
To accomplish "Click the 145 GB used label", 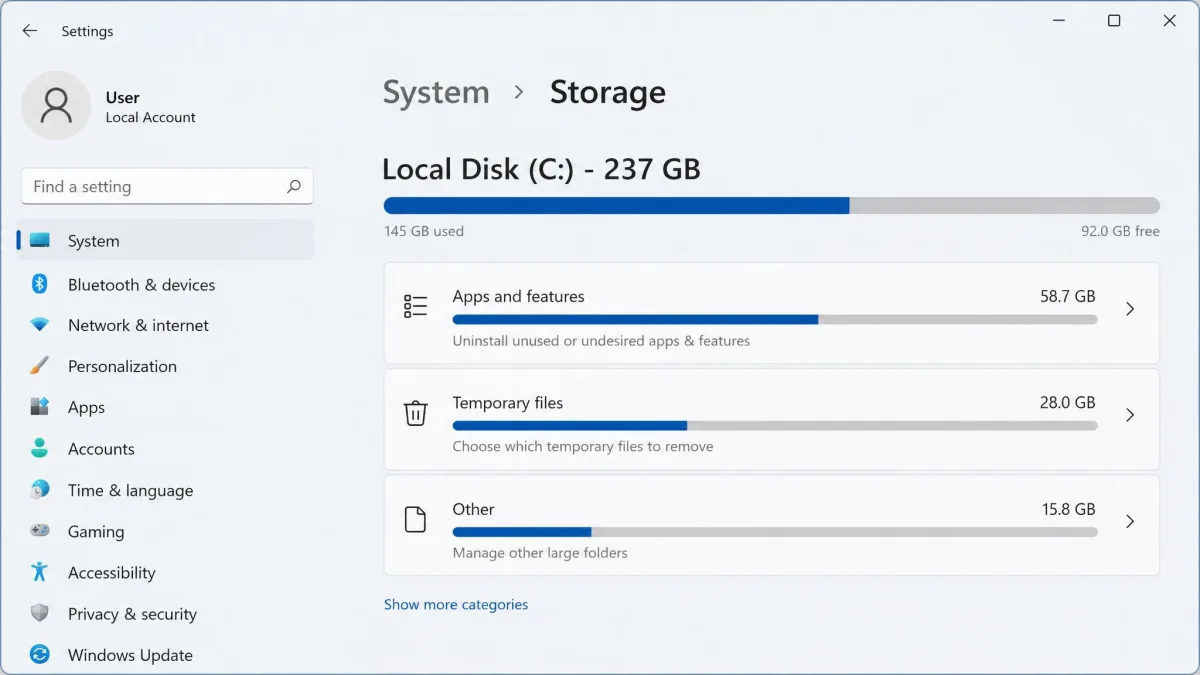I will 424,231.
